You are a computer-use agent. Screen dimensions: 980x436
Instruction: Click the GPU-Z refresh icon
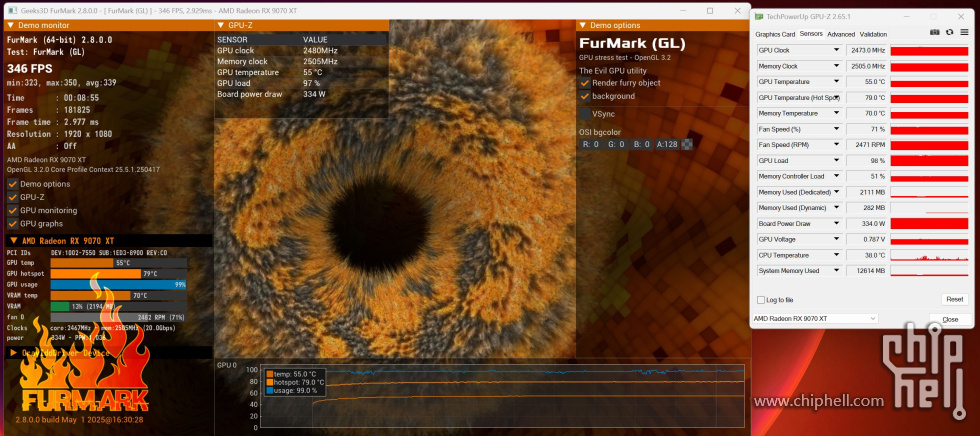949,32
